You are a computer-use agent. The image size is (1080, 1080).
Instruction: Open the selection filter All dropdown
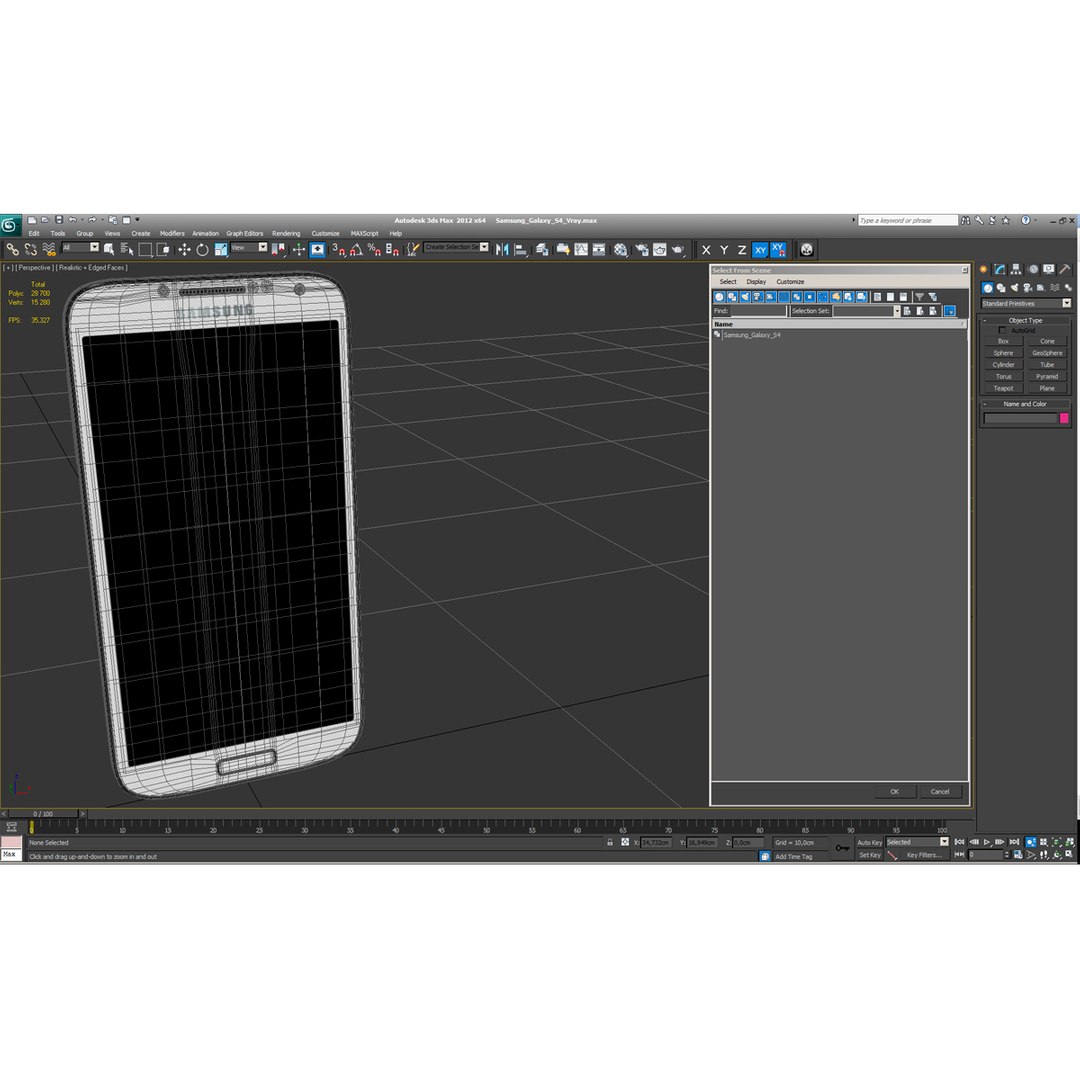tap(81, 247)
